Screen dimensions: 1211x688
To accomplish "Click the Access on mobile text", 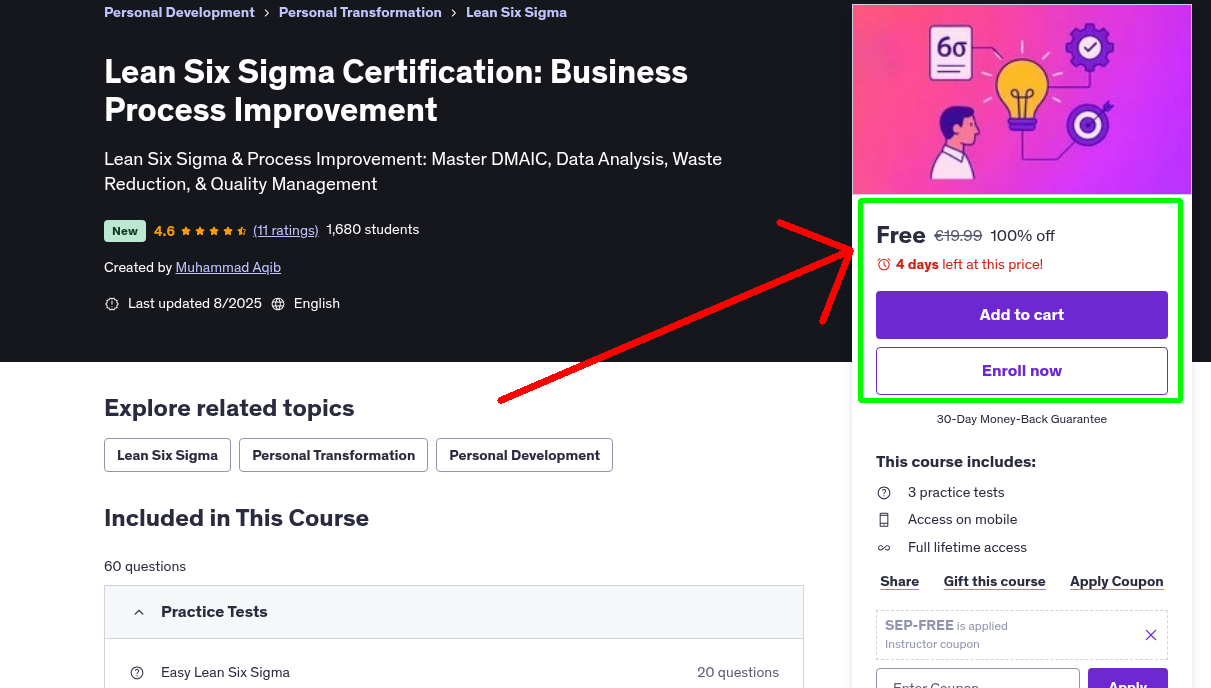I will 962,520.
